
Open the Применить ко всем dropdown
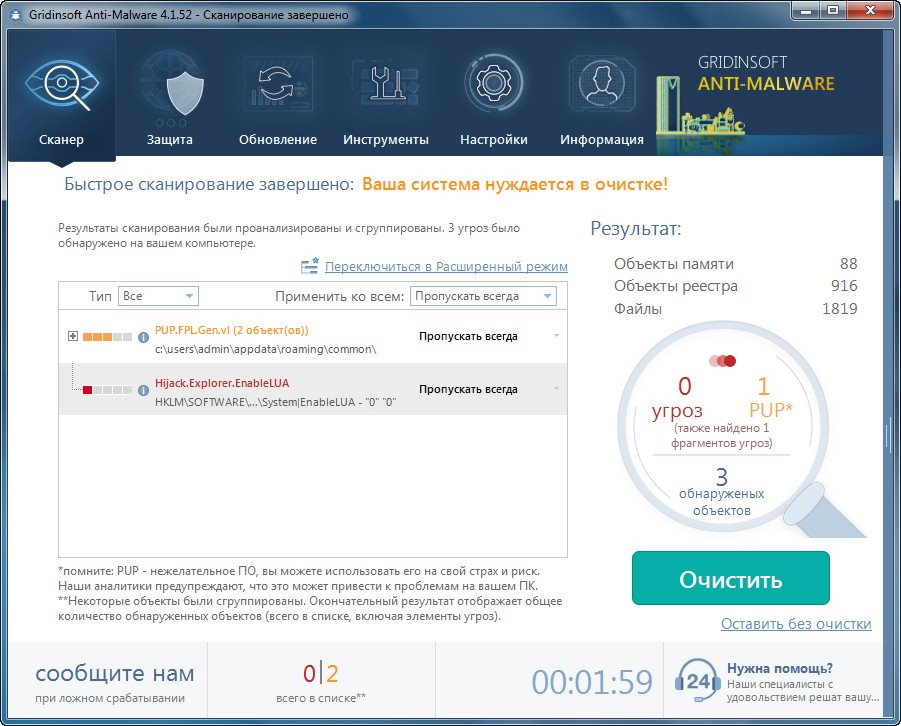tap(483, 296)
